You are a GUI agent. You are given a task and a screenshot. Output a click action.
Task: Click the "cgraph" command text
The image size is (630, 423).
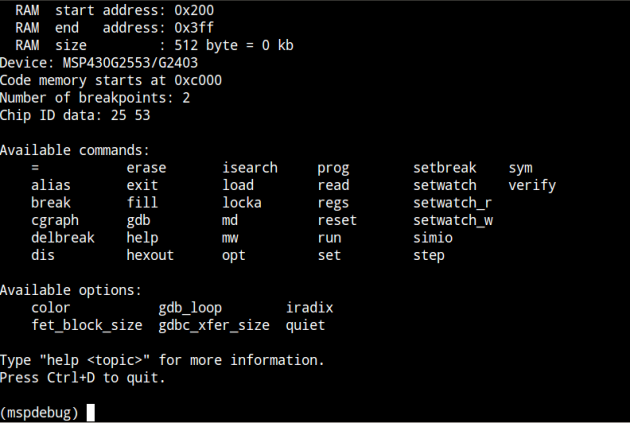coord(55,220)
